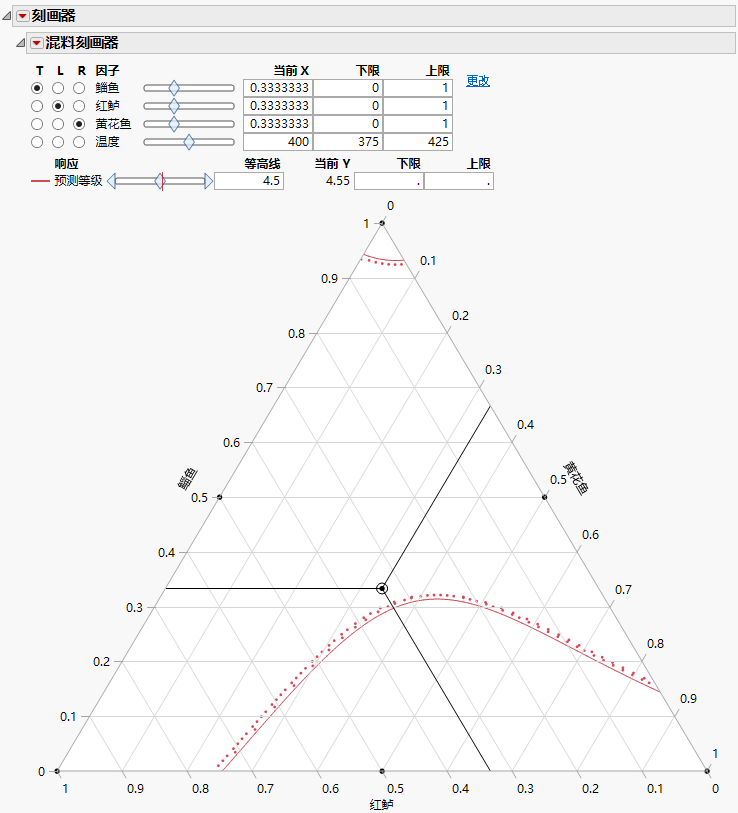Image resolution: width=738 pixels, height=813 pixels.
Task: Click the 混料刻画器 title text
Action: tap(82, 43)
